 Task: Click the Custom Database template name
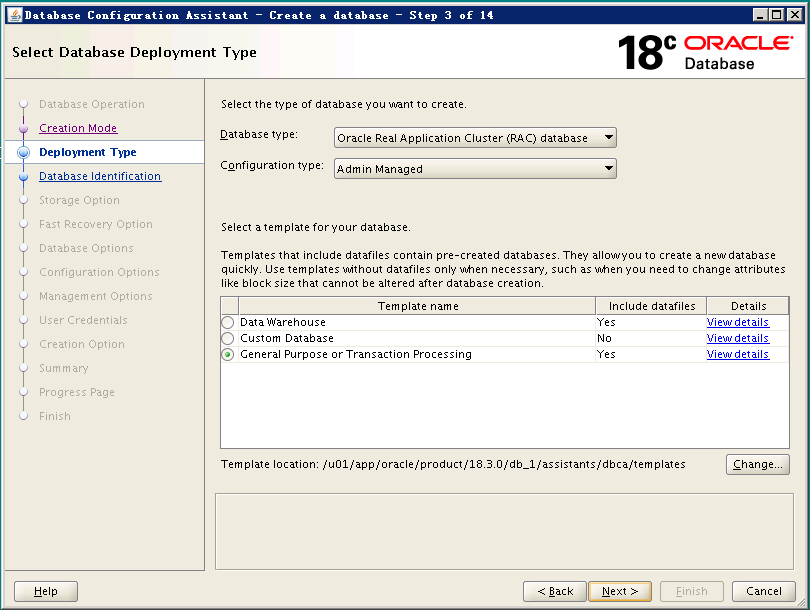(x=287, y=338)
